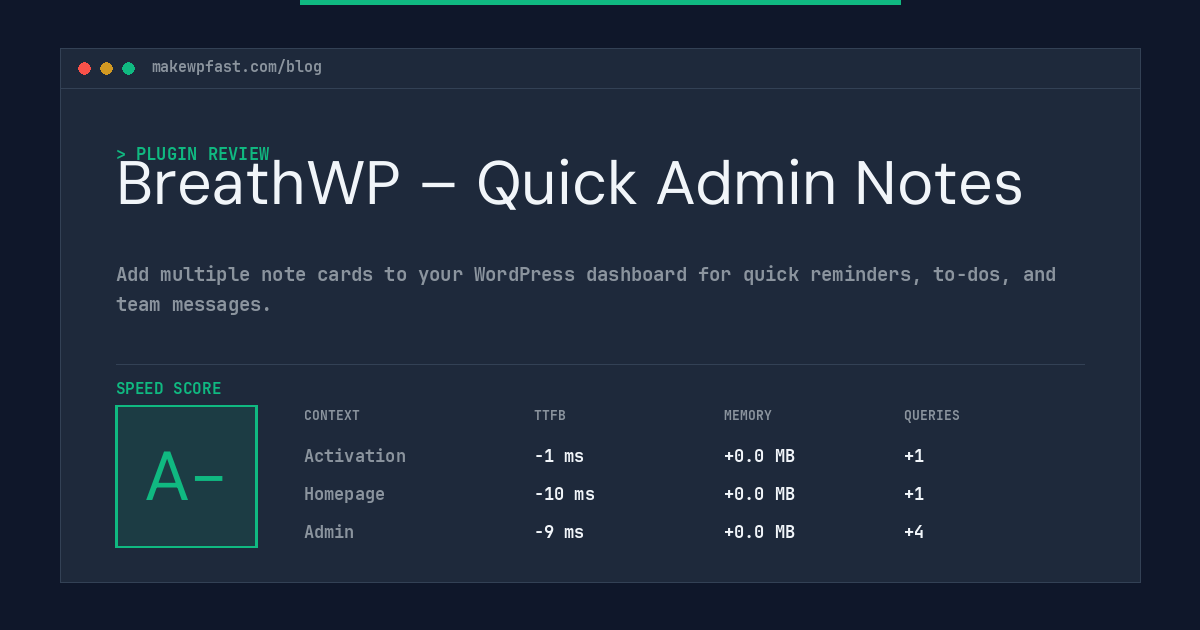Click the -1 ms TTFB value

point(559,456)
